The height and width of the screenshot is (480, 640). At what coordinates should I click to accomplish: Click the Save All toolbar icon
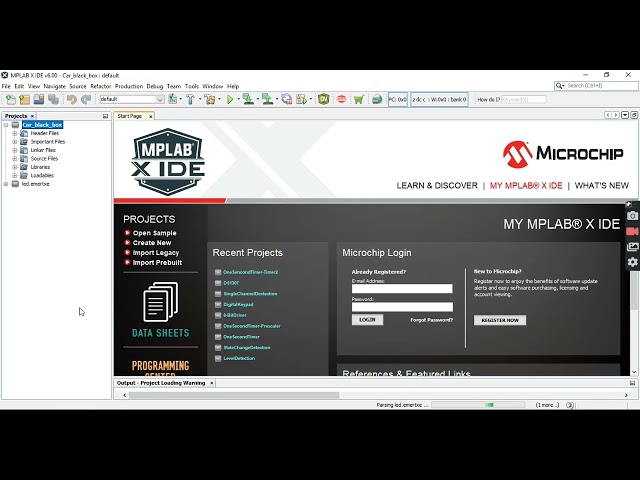[x=53, y=99]
